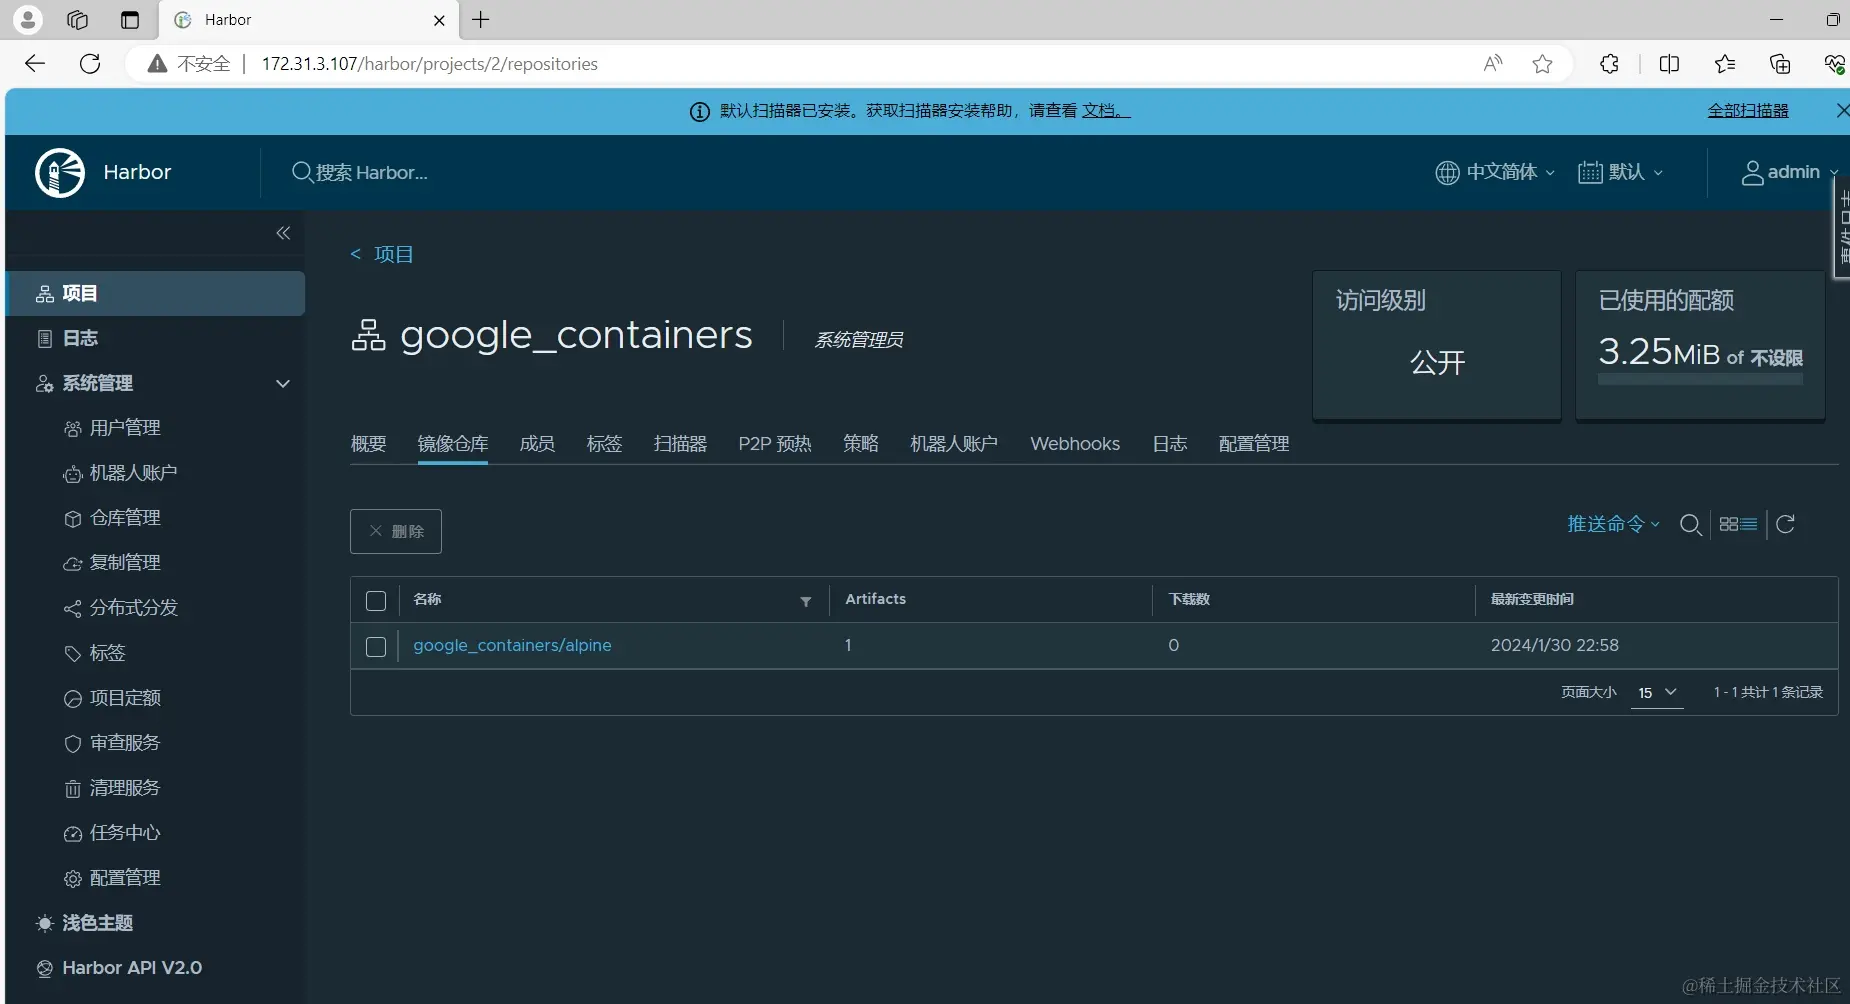Open browser collections icon
The image size is (1850, 1004).
[1780, 64]
